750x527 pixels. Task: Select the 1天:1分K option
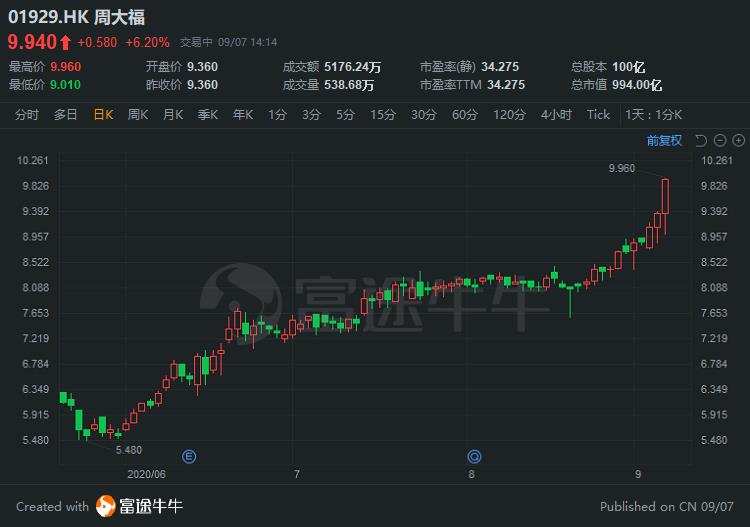[653, 115]
